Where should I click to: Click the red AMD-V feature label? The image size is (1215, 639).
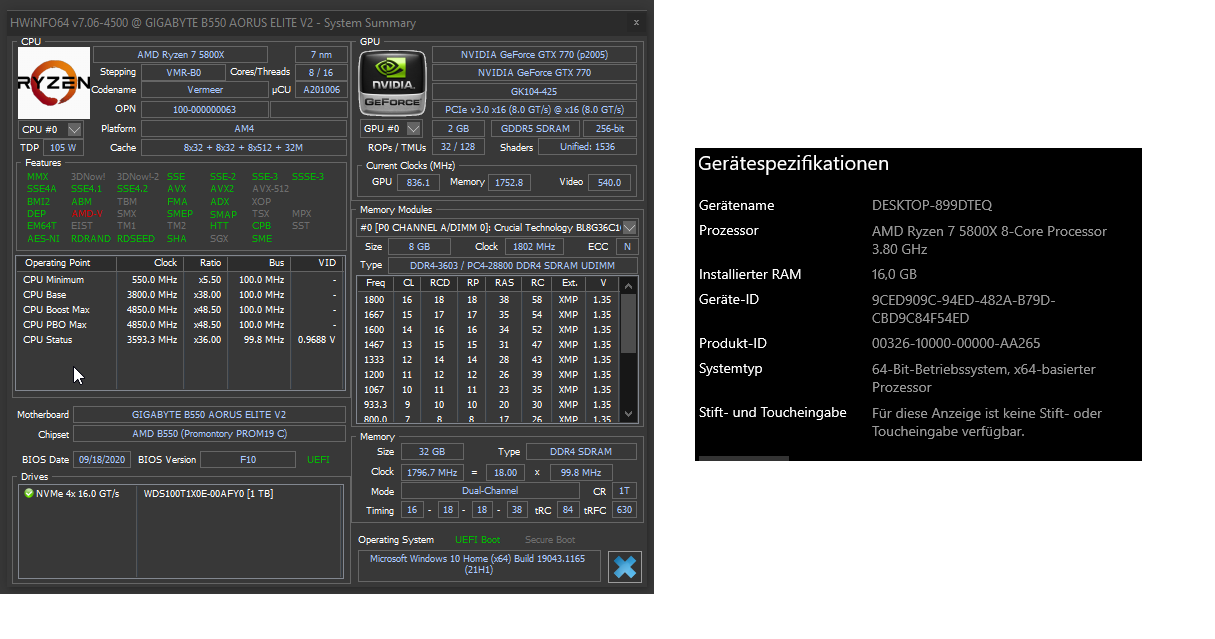coord(87,214)
